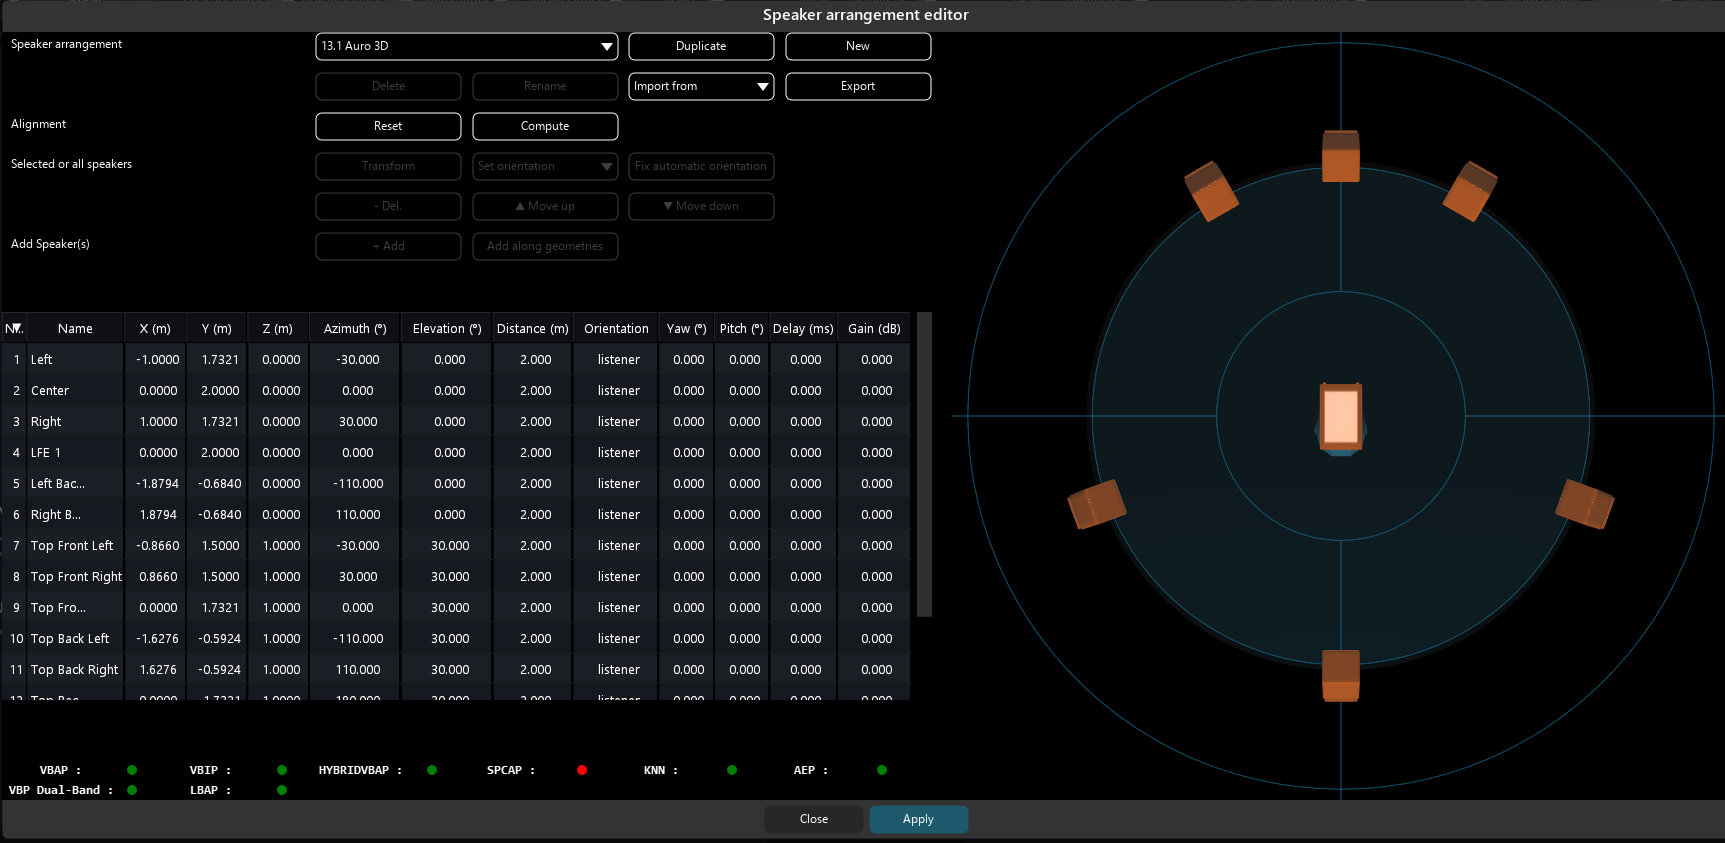Click the Apply button
This screenshot has height=843, width=1725.
[918, 819]
